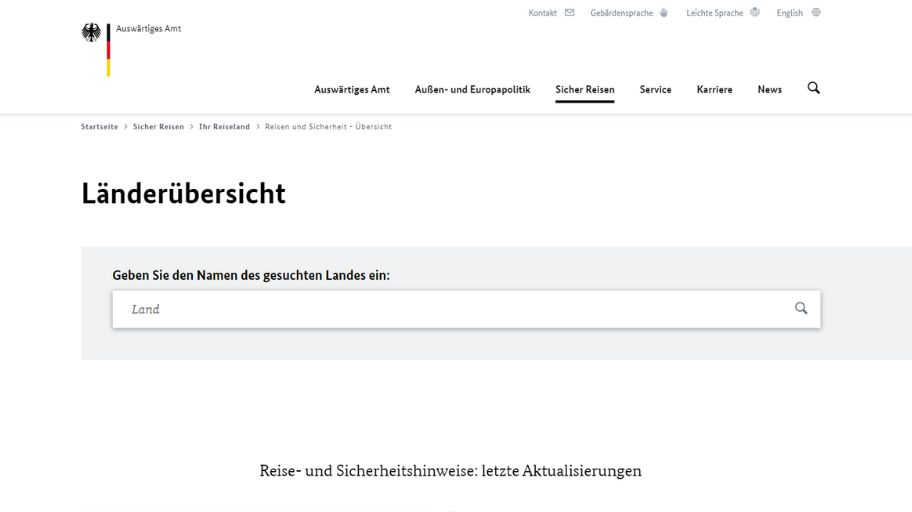Screen dimensions: 912x512
Task: Click the envelope icon beside Kontakt
Action: pyautogui.click(x=570, y=13)
